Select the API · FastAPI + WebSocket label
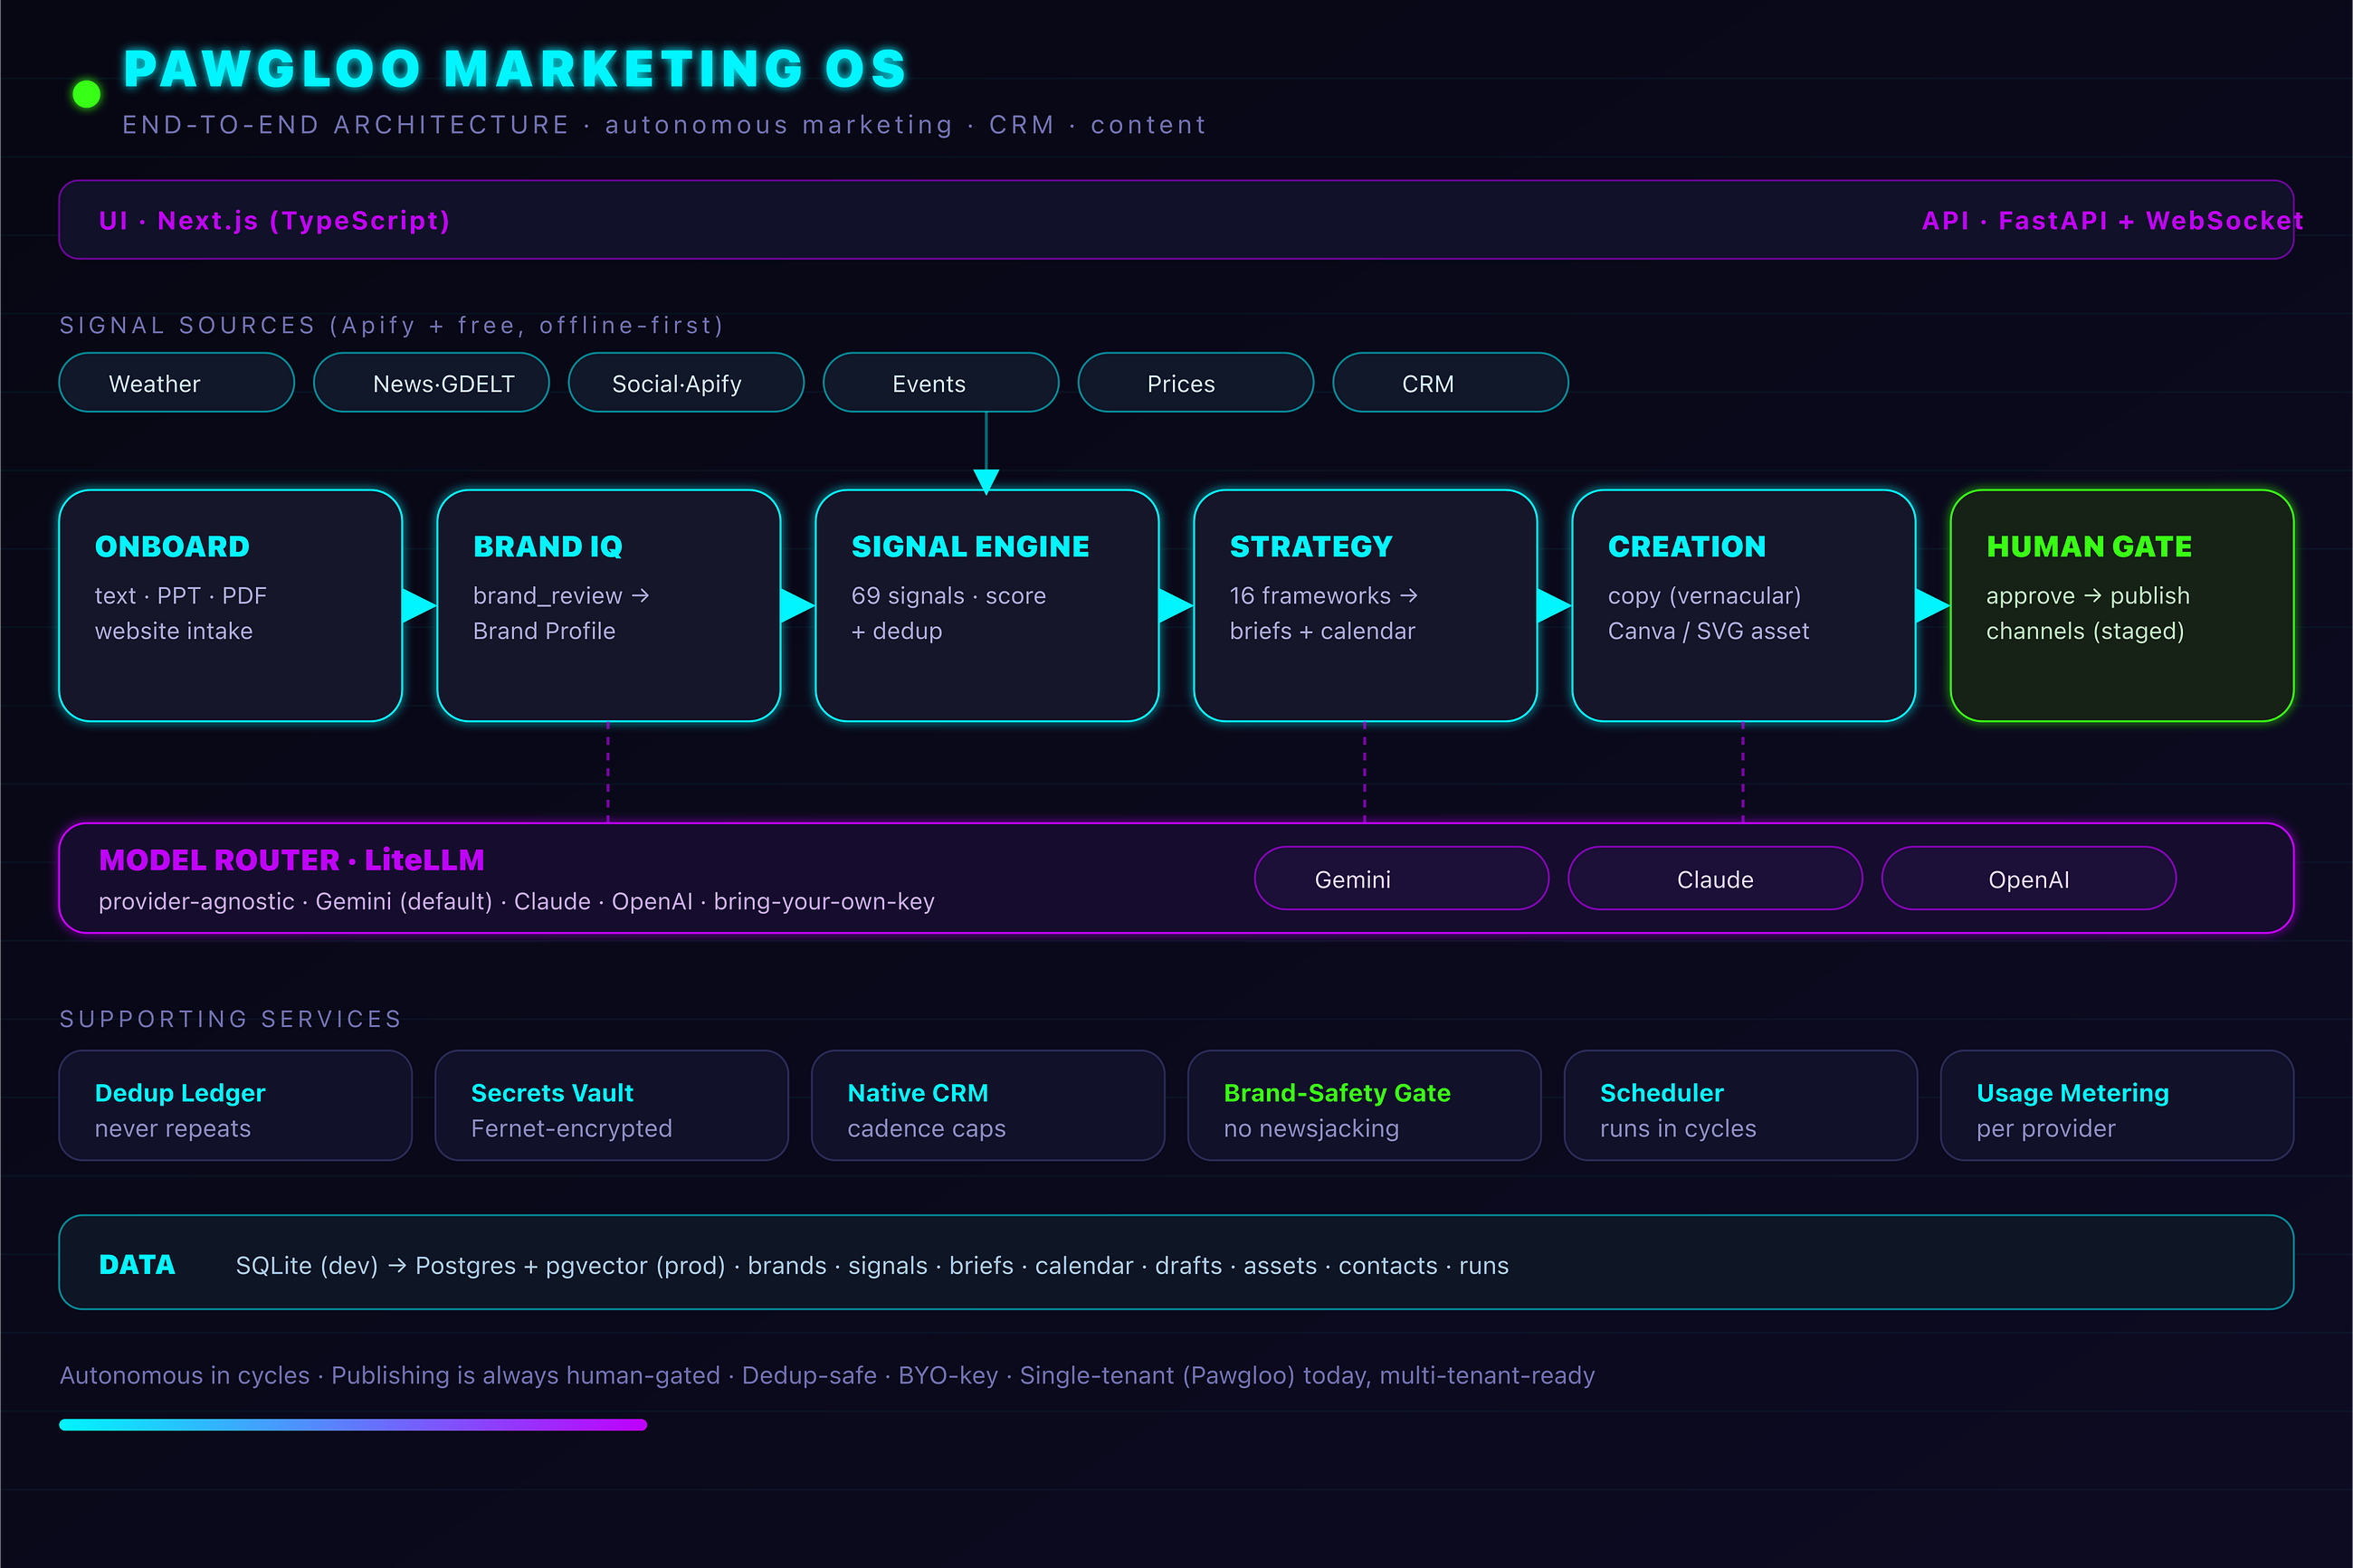This screenshot has width=2353, height=1568. click(2112, 220)
